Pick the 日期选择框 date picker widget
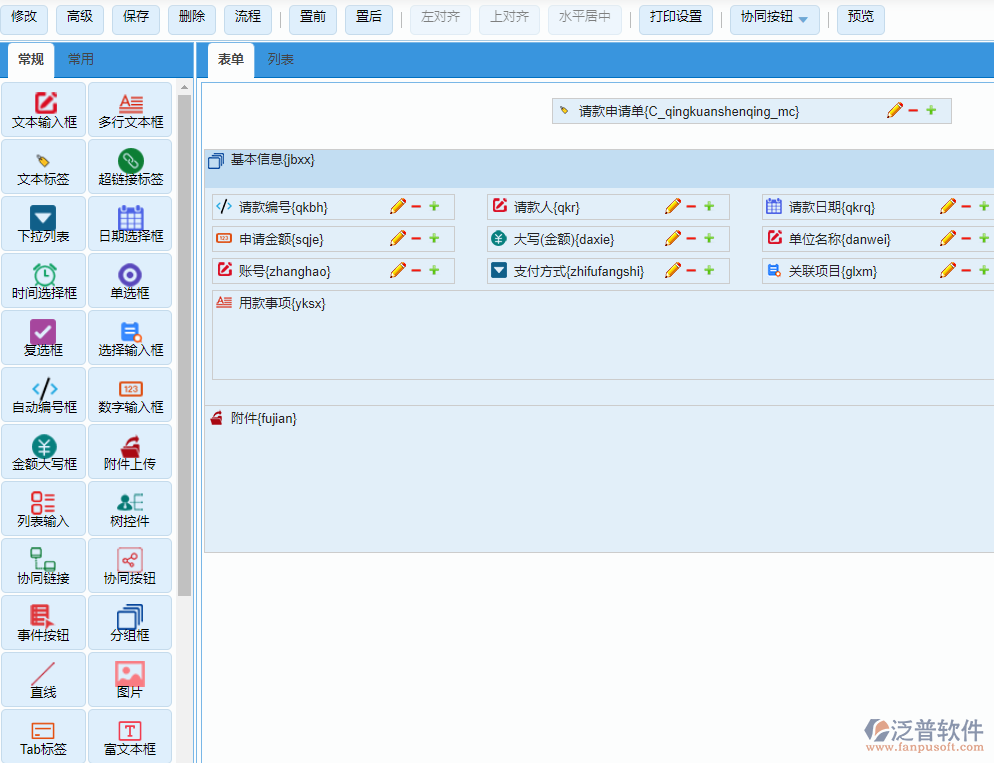 (x=130, y=224)
